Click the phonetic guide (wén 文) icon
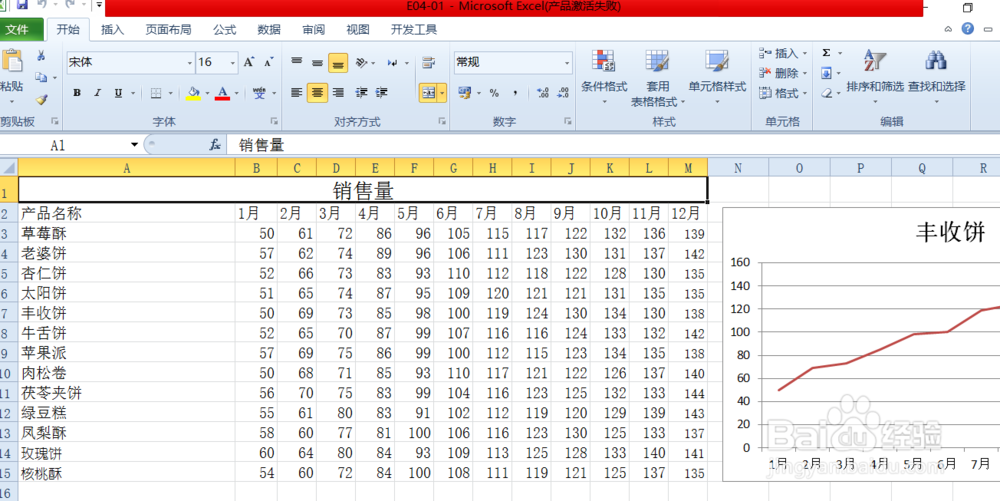The image size is (1000, 501). [x=259, y=93]
